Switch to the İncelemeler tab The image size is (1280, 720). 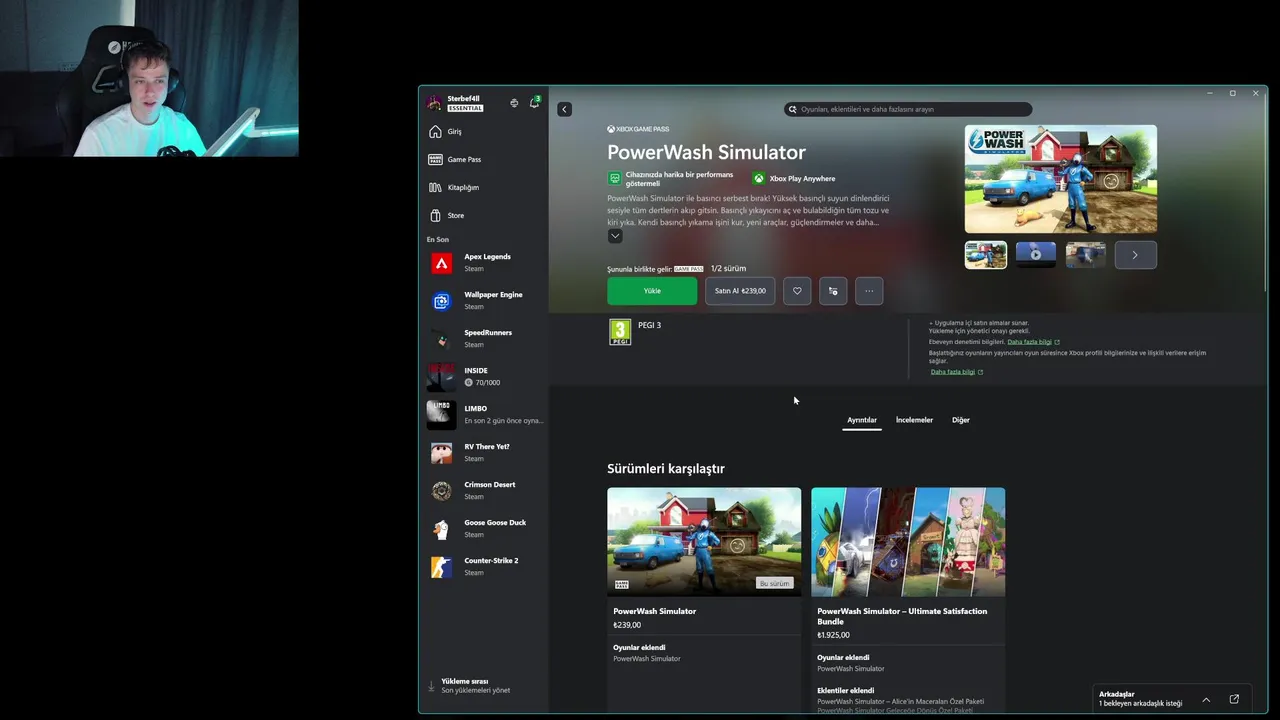[x=914, y=420]
